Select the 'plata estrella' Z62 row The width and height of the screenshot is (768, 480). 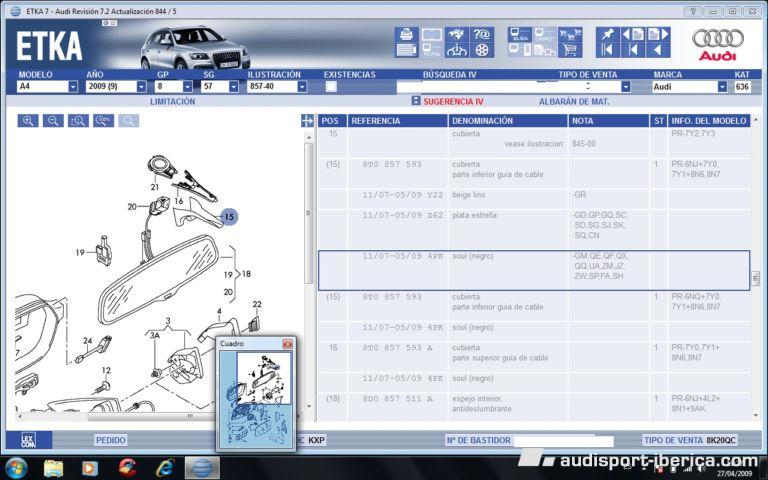tap(534, 230)
